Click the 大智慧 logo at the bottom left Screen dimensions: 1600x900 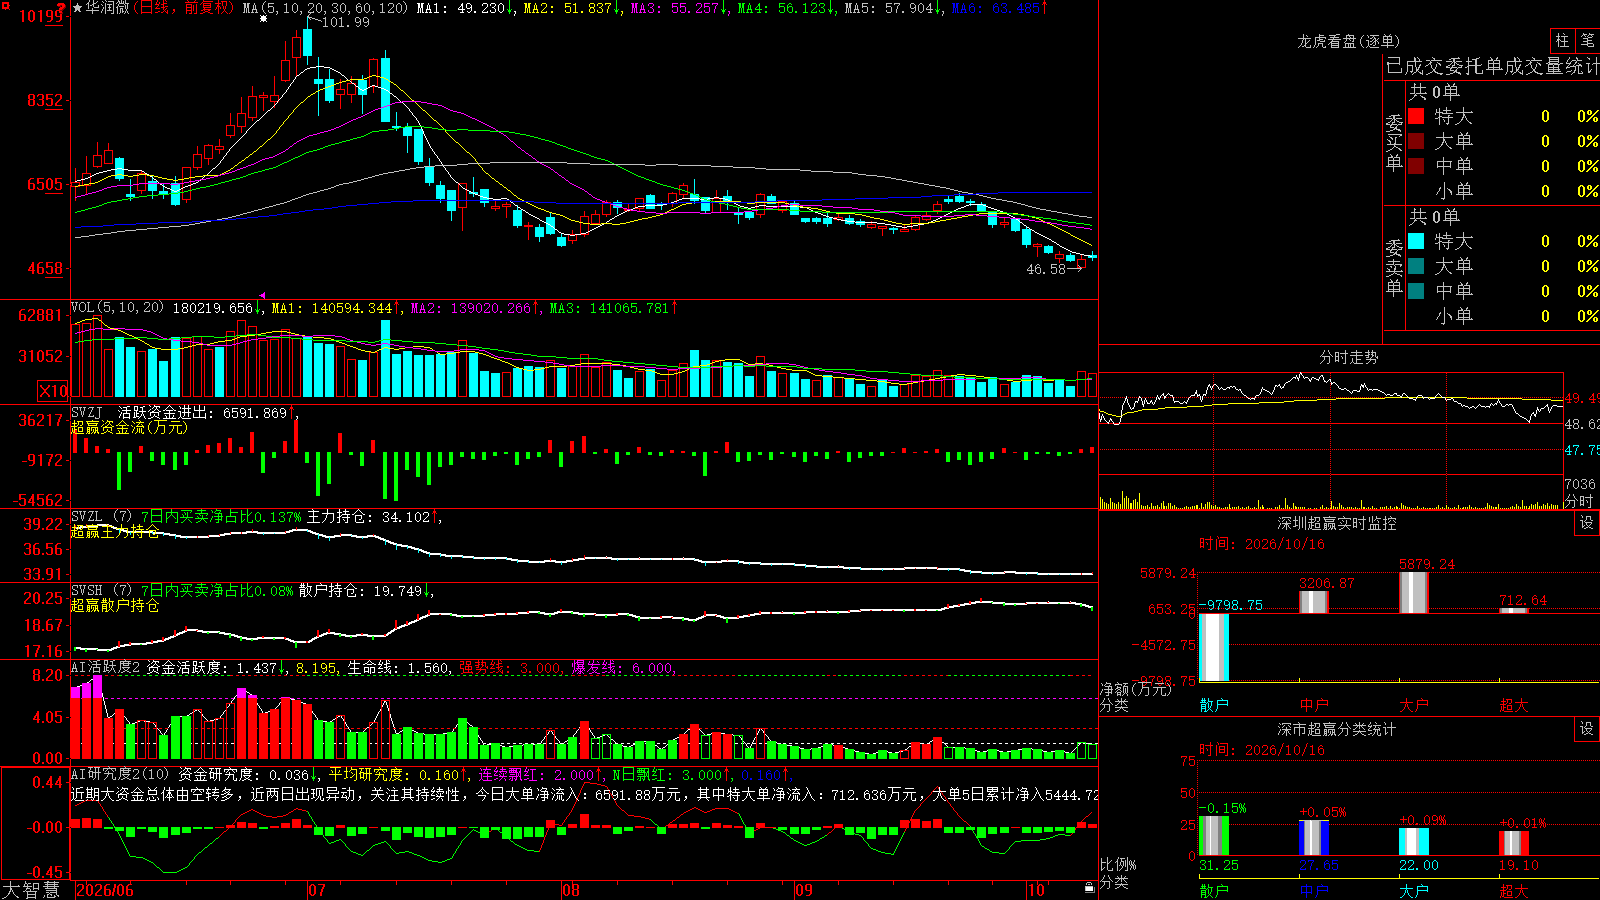[x=31, y=890]
